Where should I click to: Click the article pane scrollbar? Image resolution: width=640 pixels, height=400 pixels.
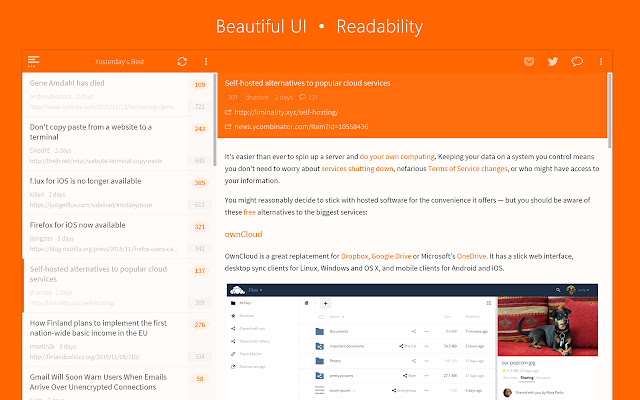(x=610, y=110)
